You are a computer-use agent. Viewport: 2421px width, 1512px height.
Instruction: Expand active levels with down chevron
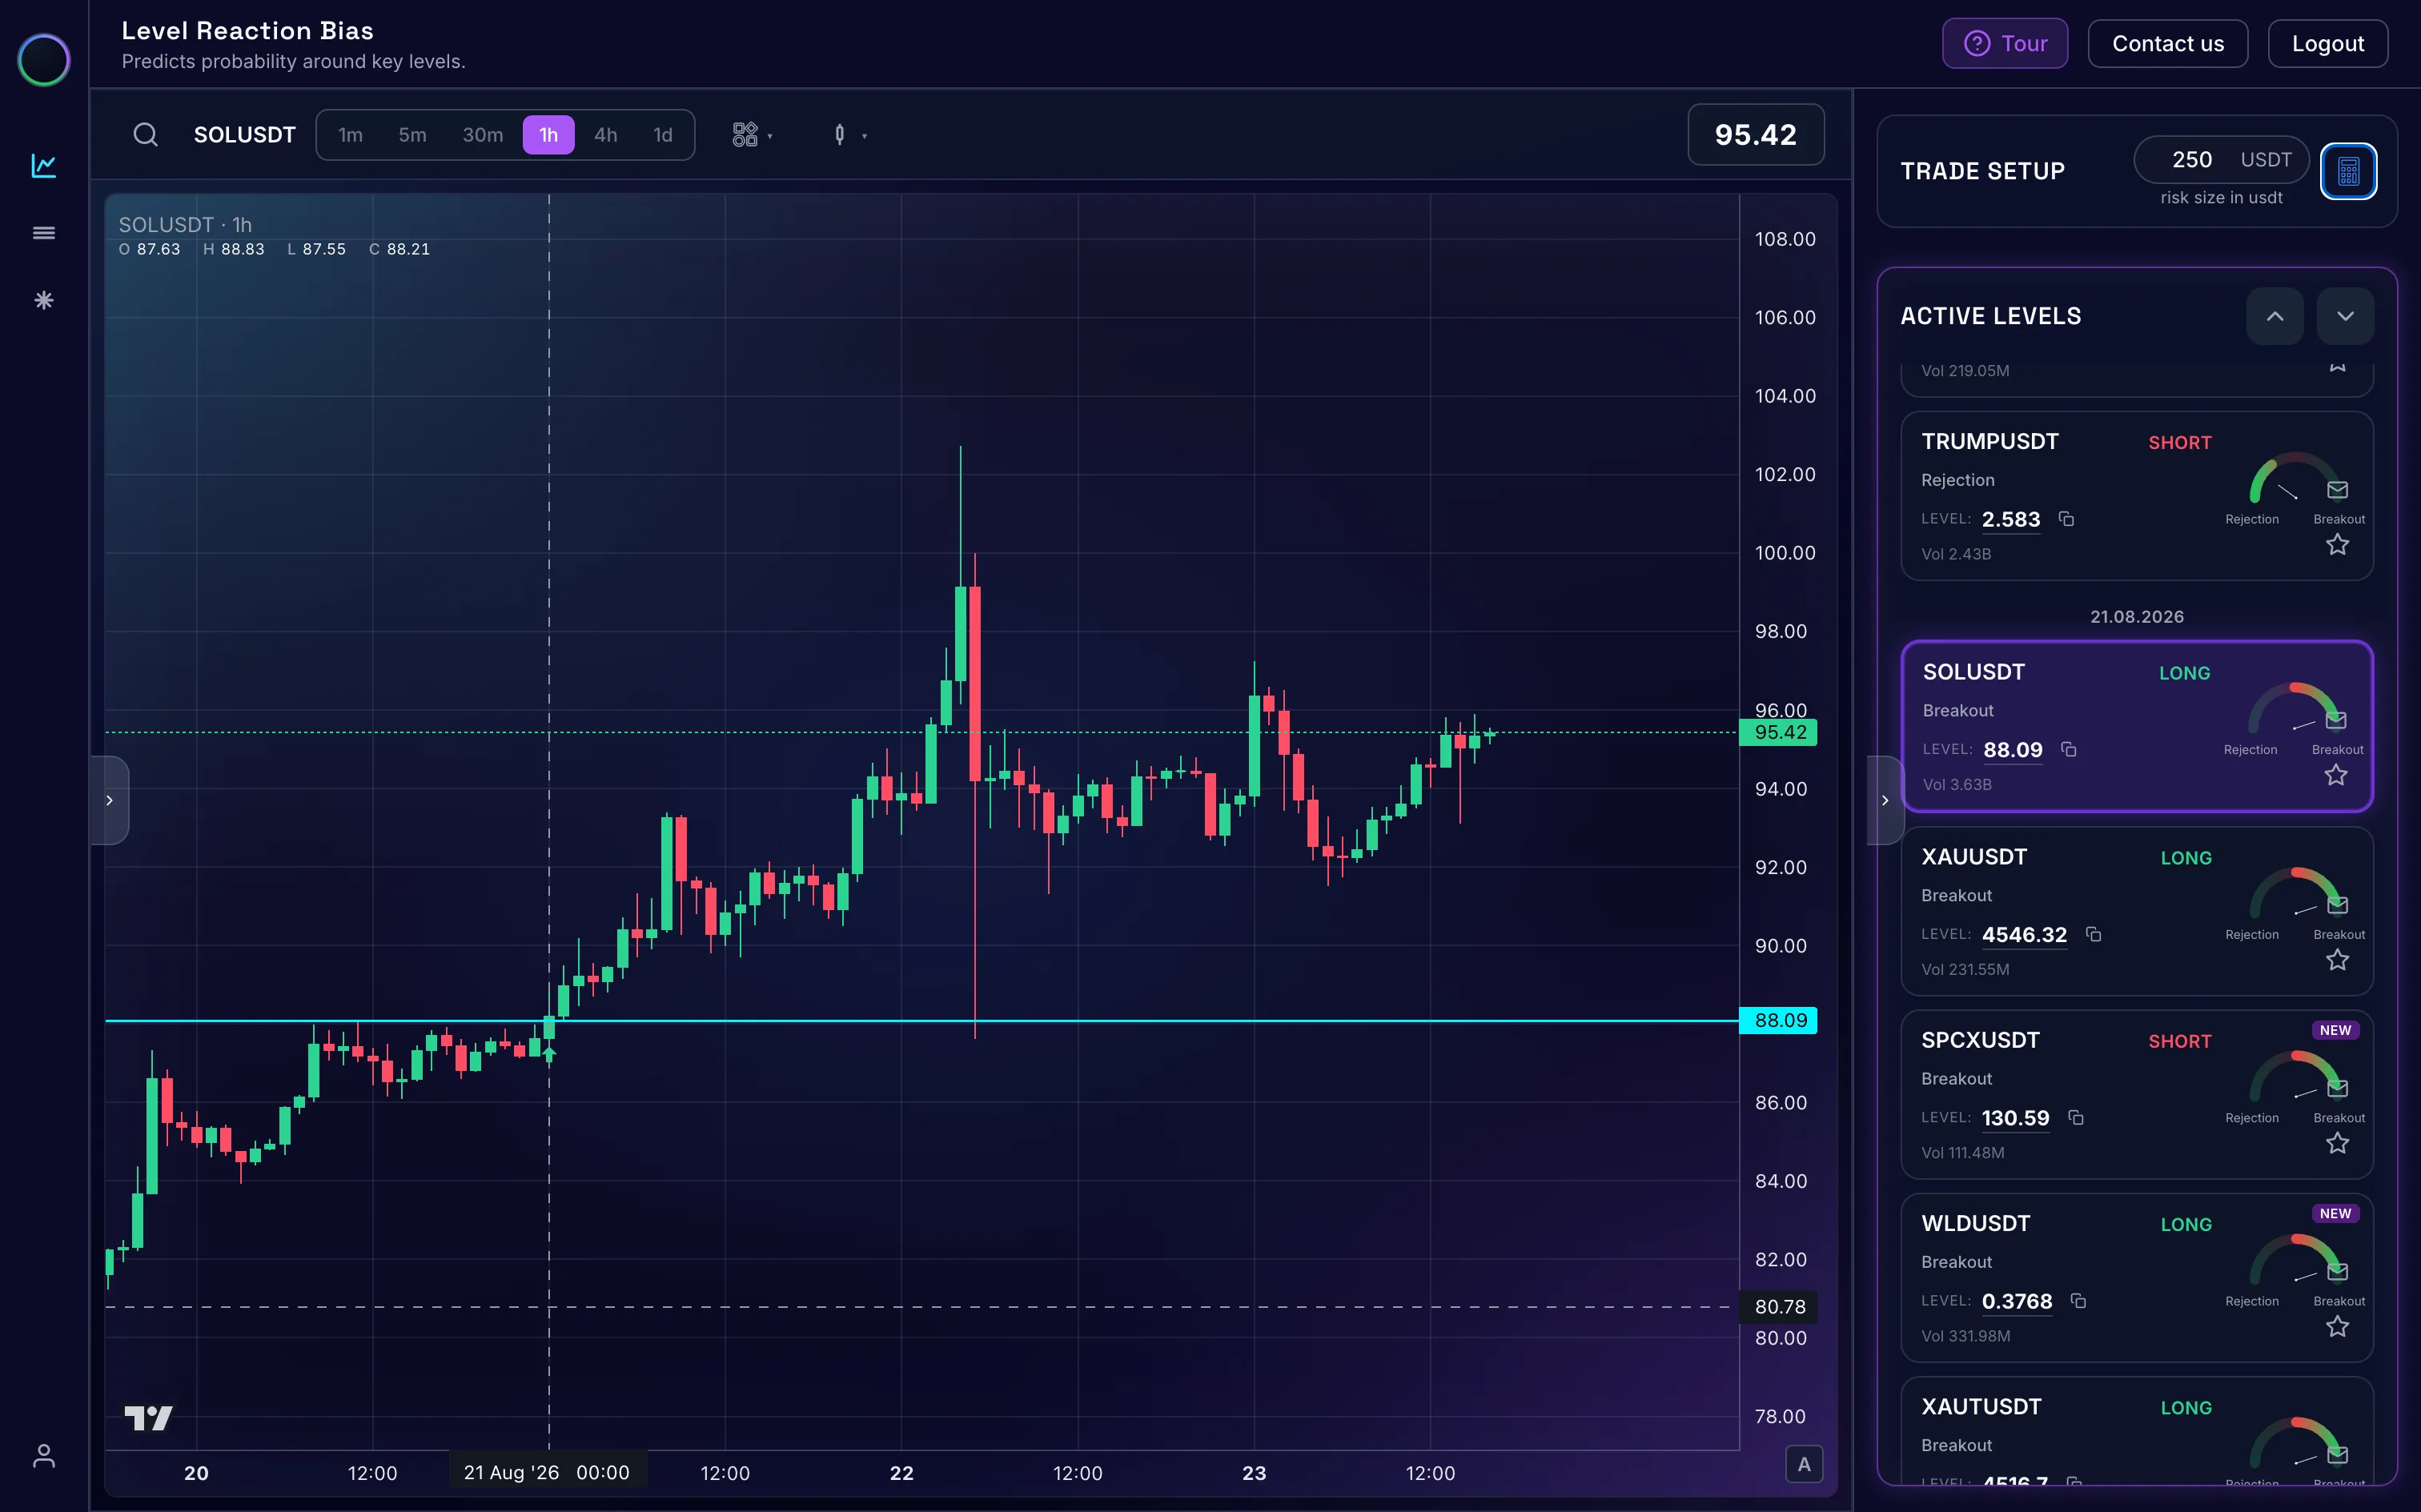coord(2345,316)
